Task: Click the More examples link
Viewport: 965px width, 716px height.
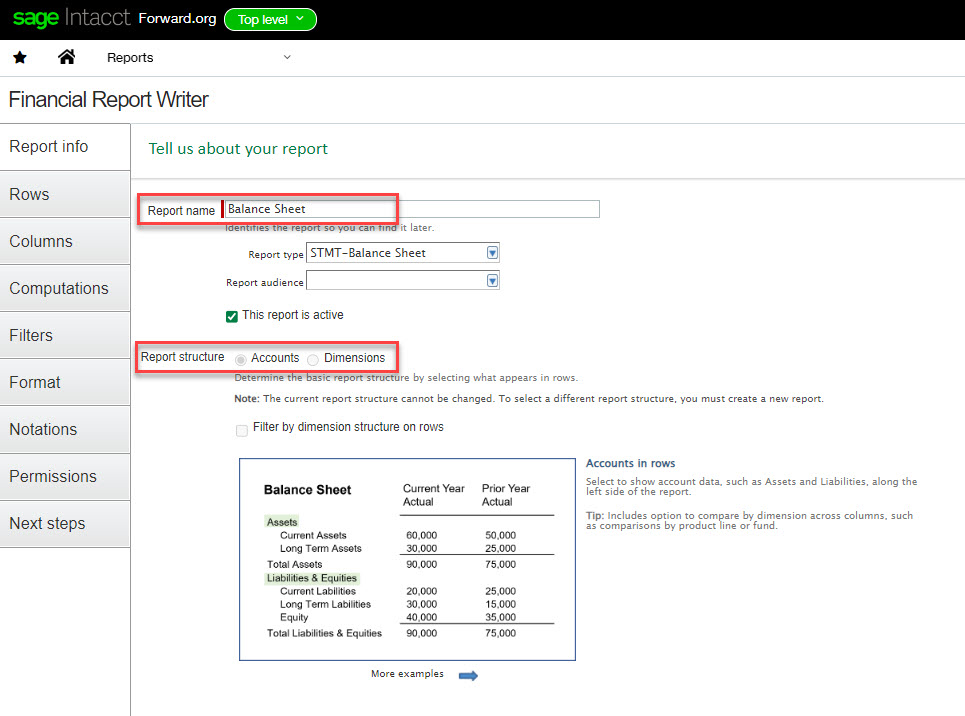Action: [407, 674]
